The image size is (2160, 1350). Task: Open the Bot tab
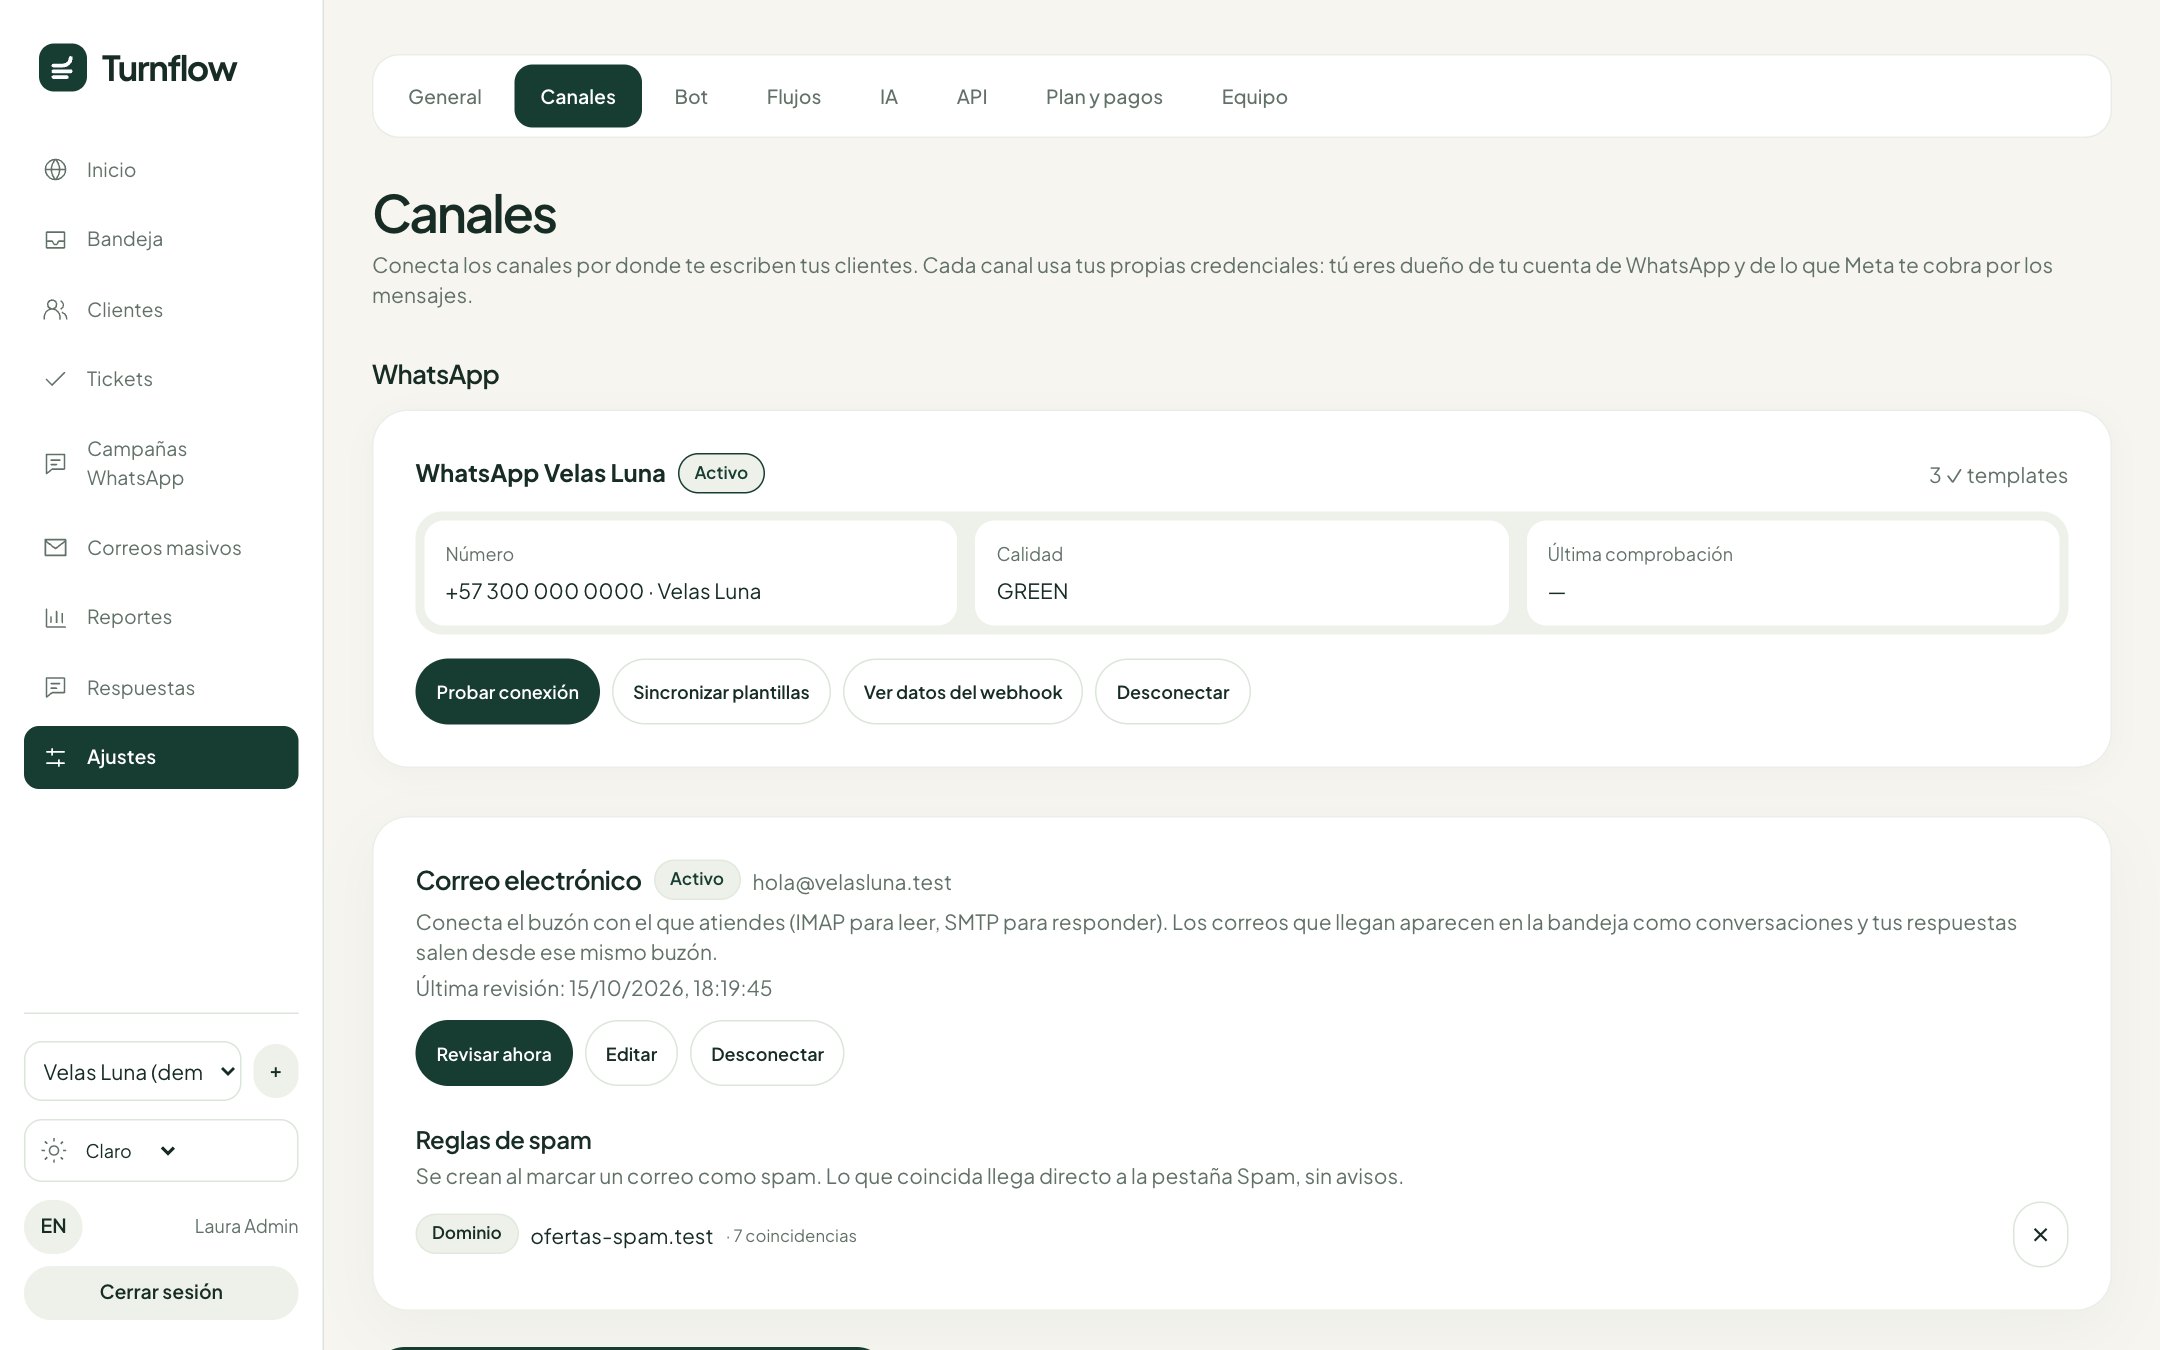[691, 97]
